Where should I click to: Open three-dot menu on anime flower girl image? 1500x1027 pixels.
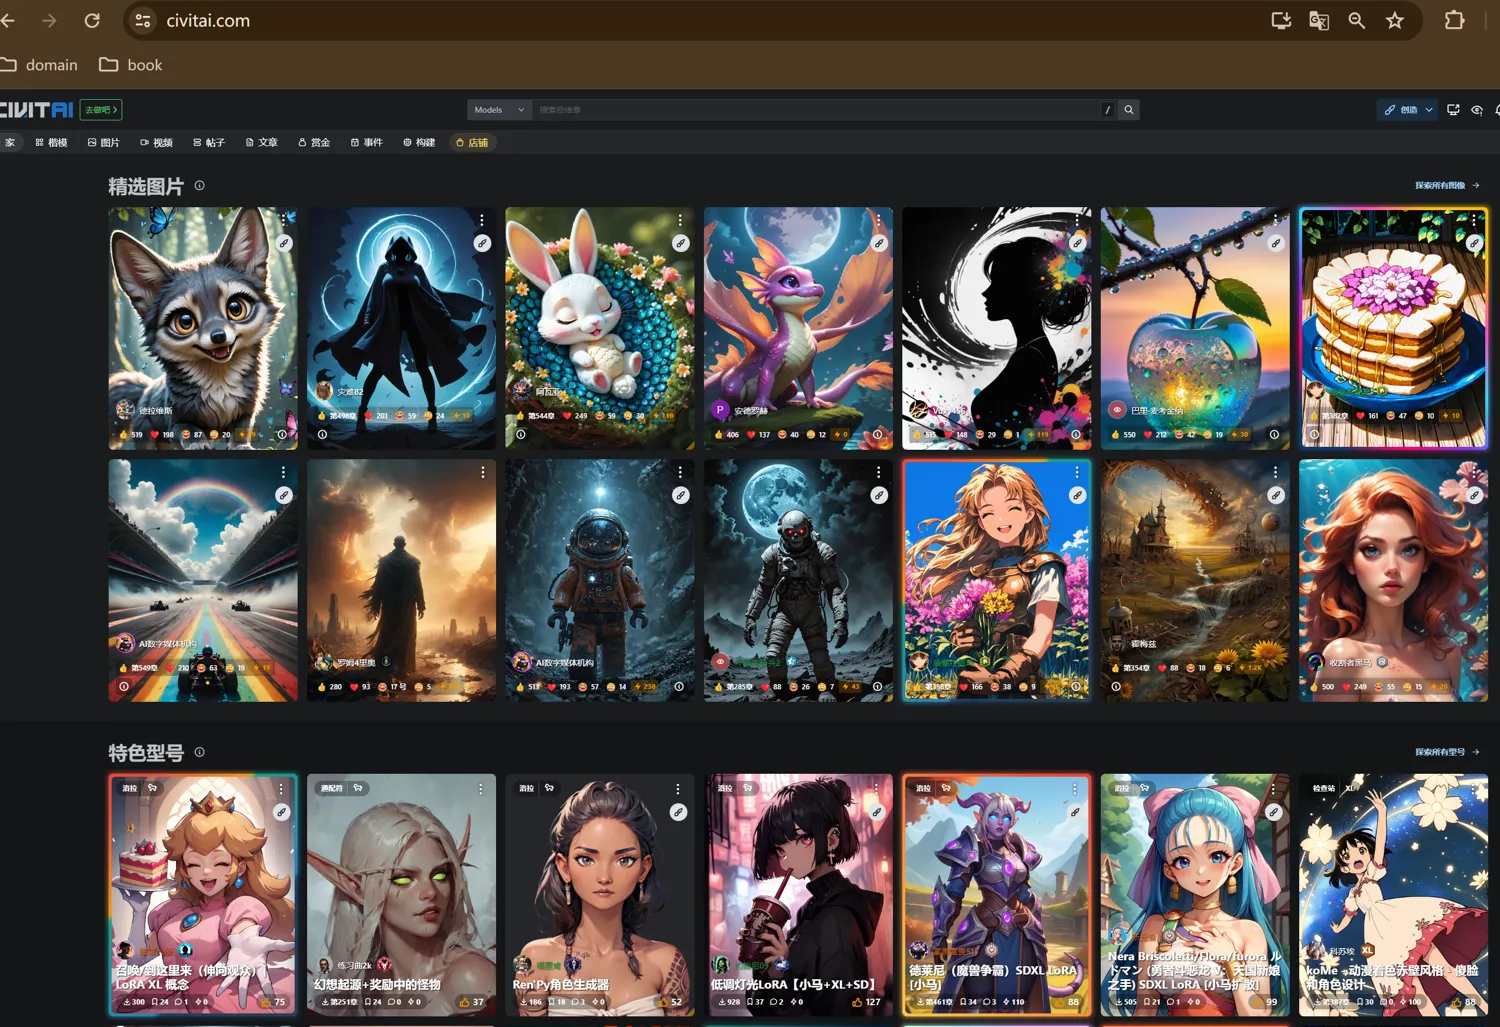pos(1077,473)
